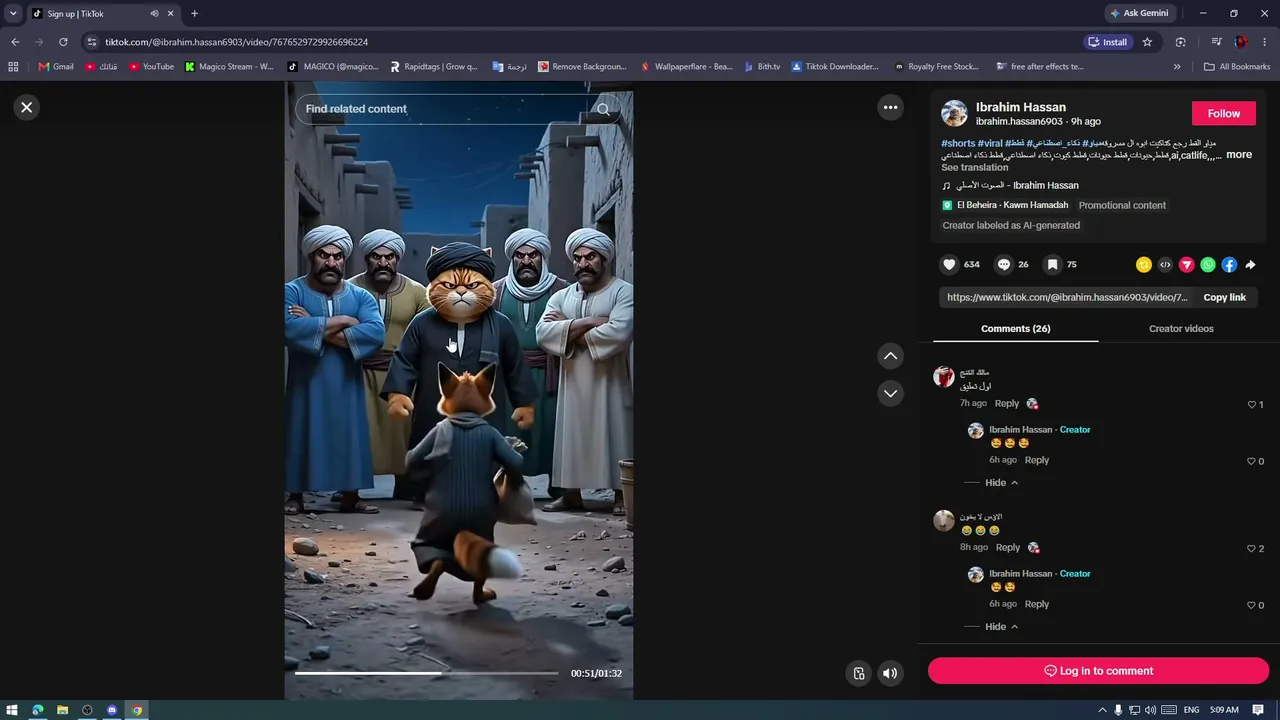Open the #viral hashtag
Viewport: 1280px width, 720px height.
(x=990, y=143)
